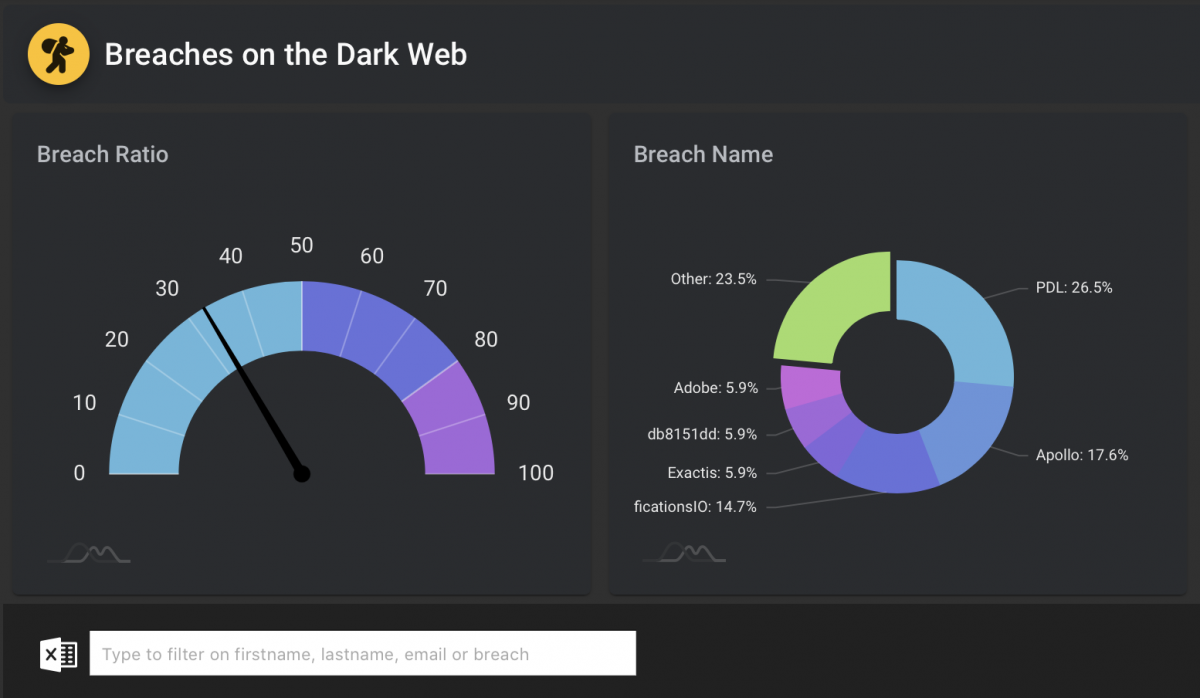
Task: Click the gauge tick label 50
Action: [301, 245]
